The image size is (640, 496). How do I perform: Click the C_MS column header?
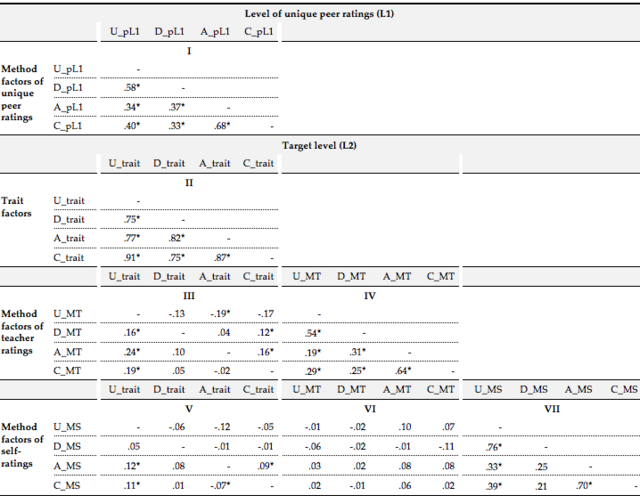click(x=624, y=389)
